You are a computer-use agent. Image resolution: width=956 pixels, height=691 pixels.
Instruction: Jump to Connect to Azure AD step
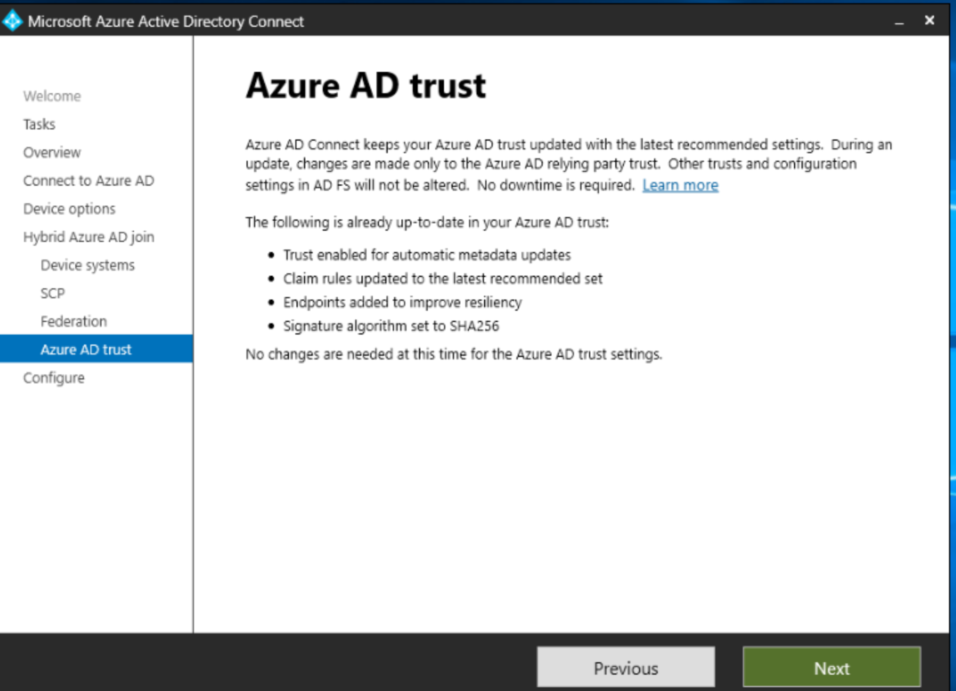click(x=88, y=181)
